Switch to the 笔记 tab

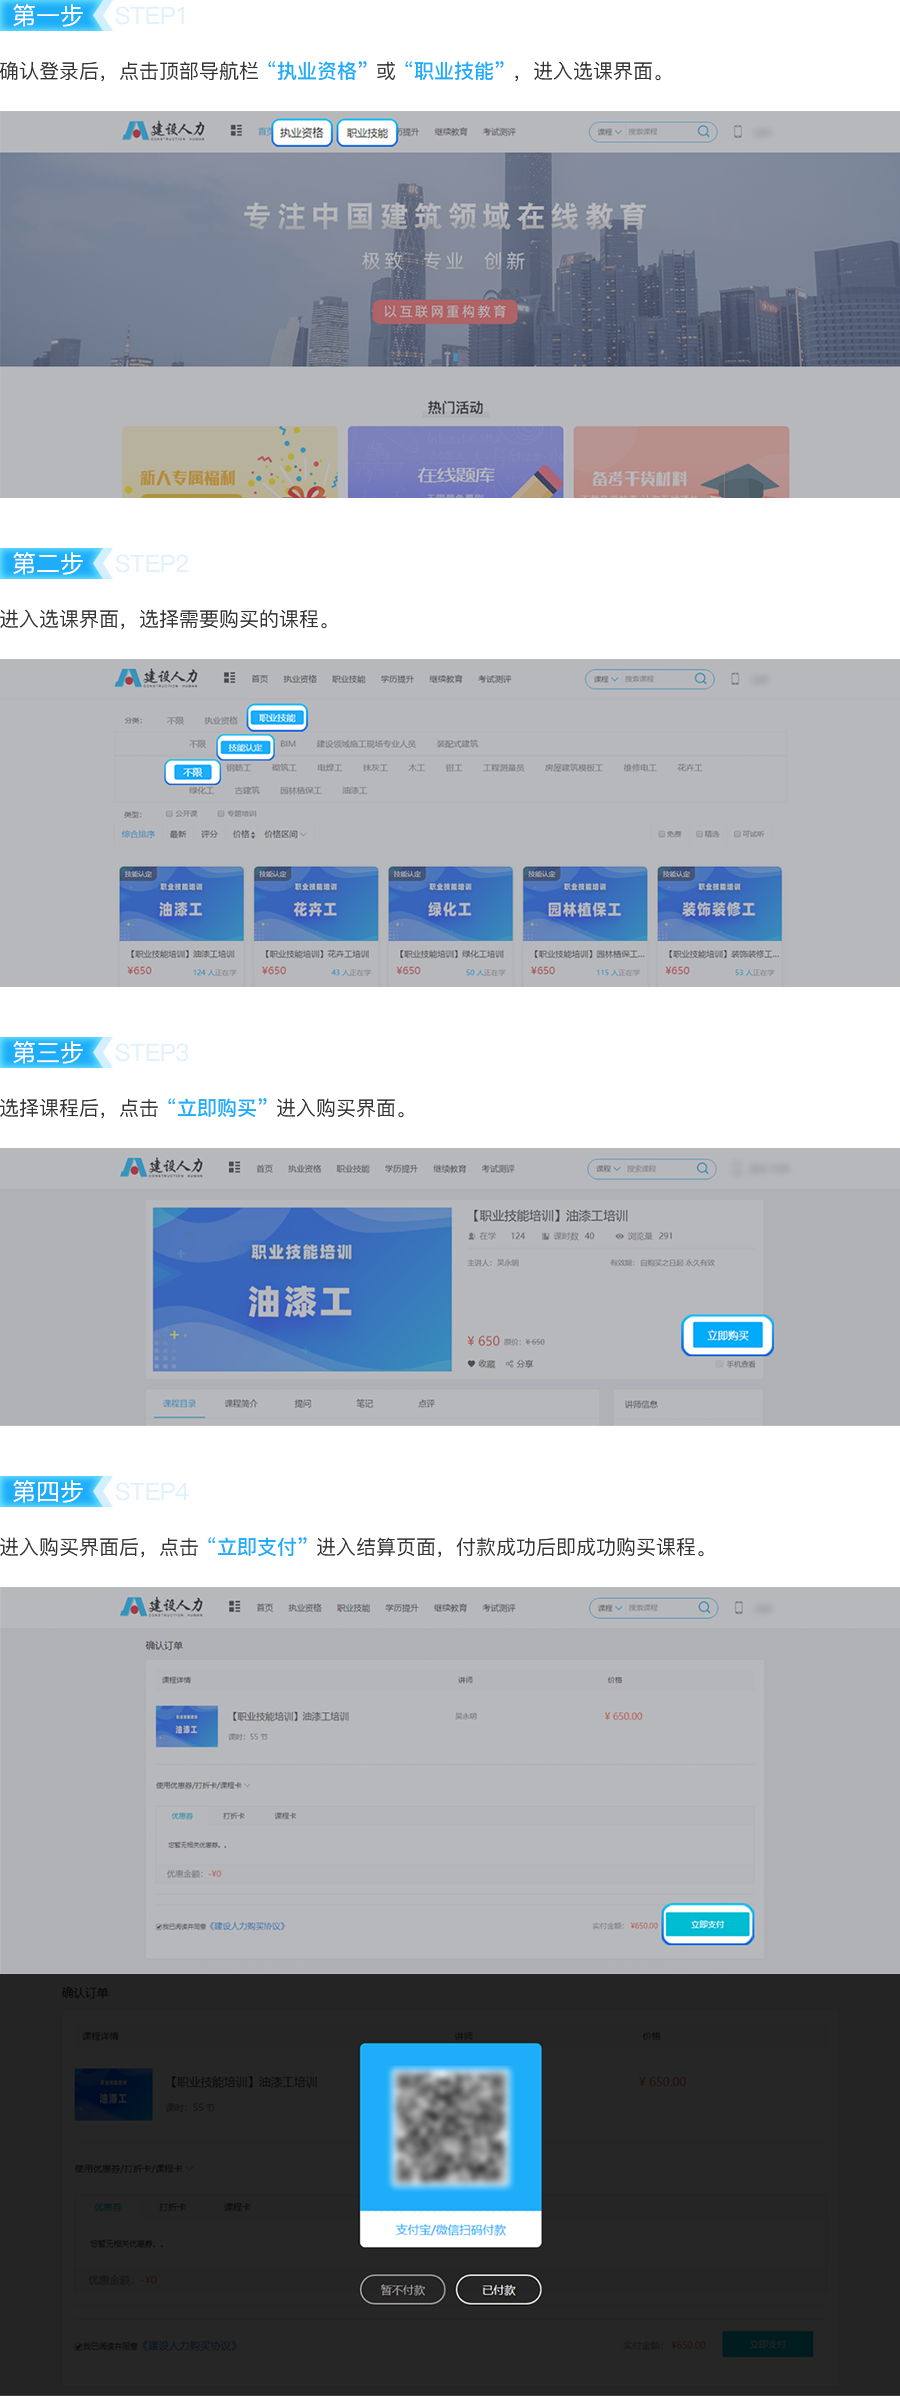365,1404
